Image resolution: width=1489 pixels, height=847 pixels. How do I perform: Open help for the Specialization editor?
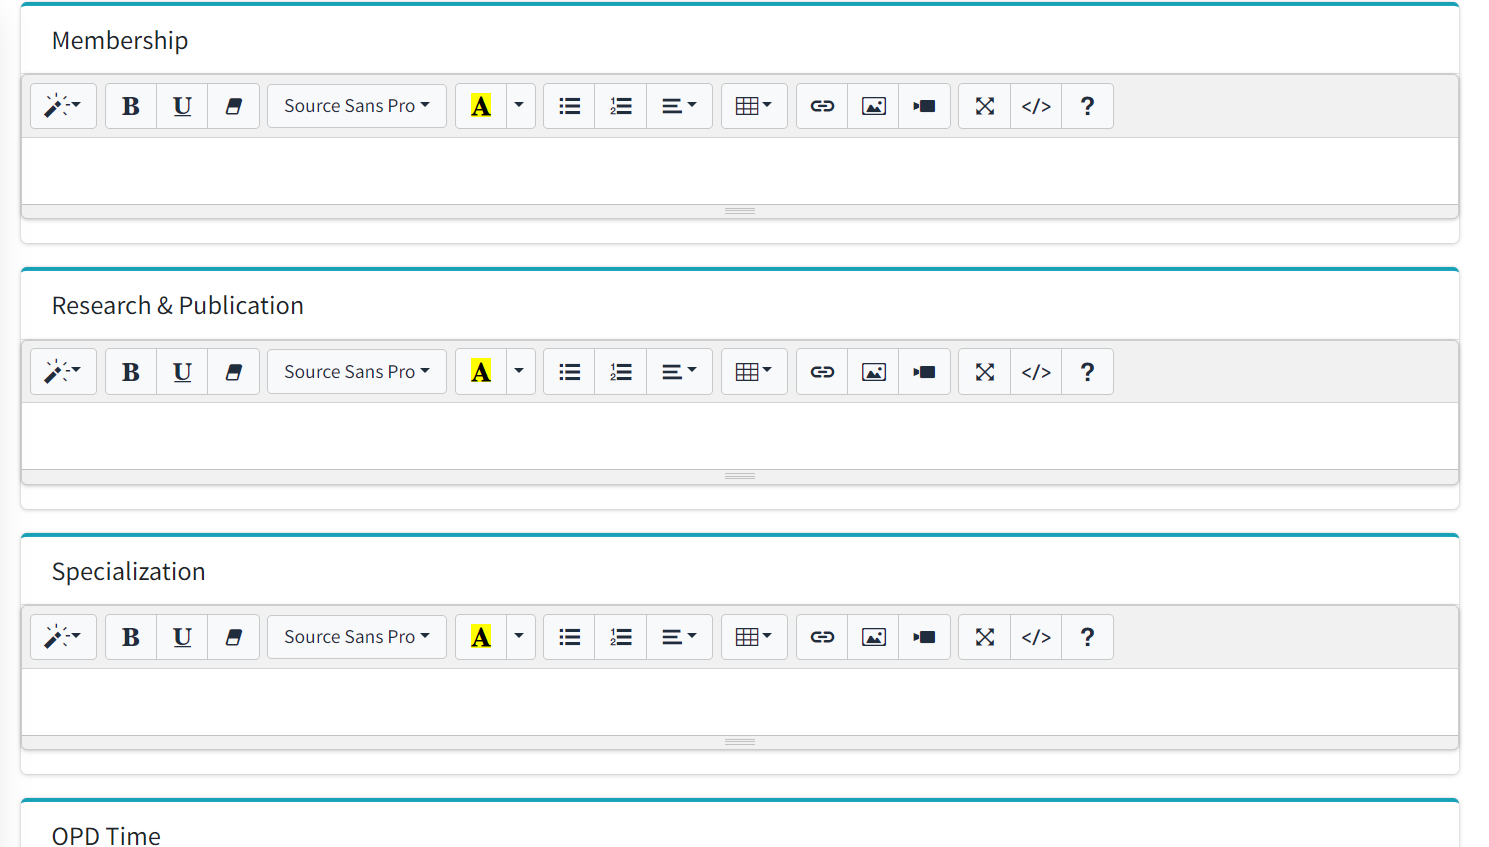point(1087,637)
